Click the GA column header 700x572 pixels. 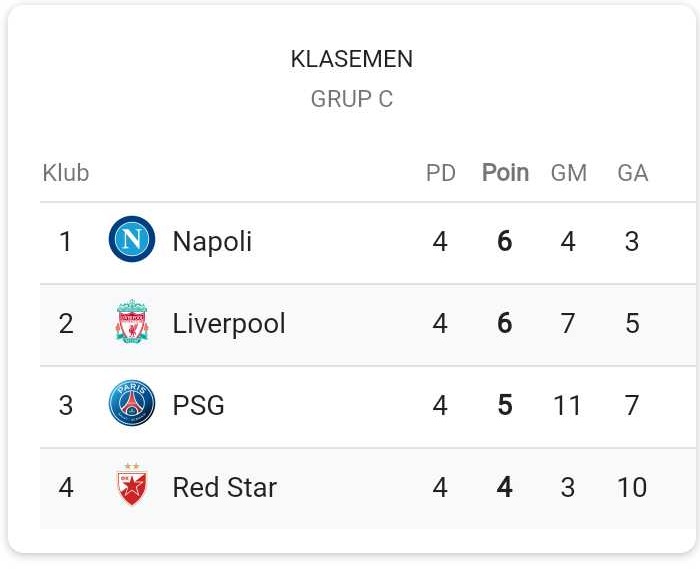(633, 173)
